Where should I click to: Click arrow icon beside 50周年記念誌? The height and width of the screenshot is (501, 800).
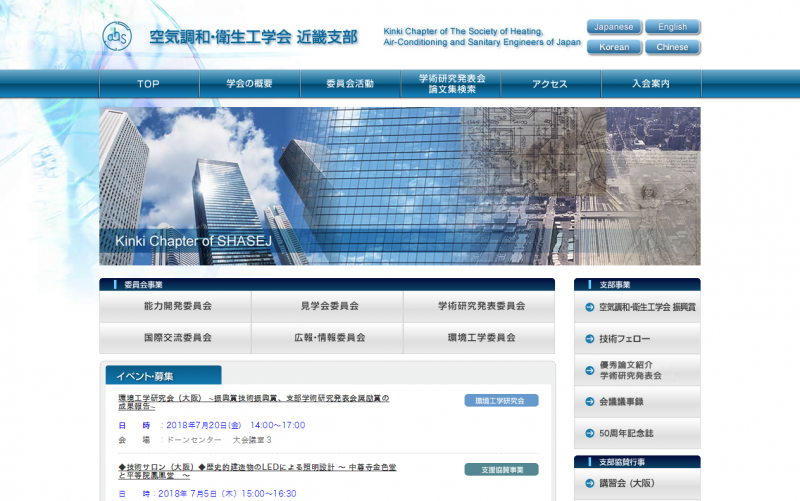[589, 433]
